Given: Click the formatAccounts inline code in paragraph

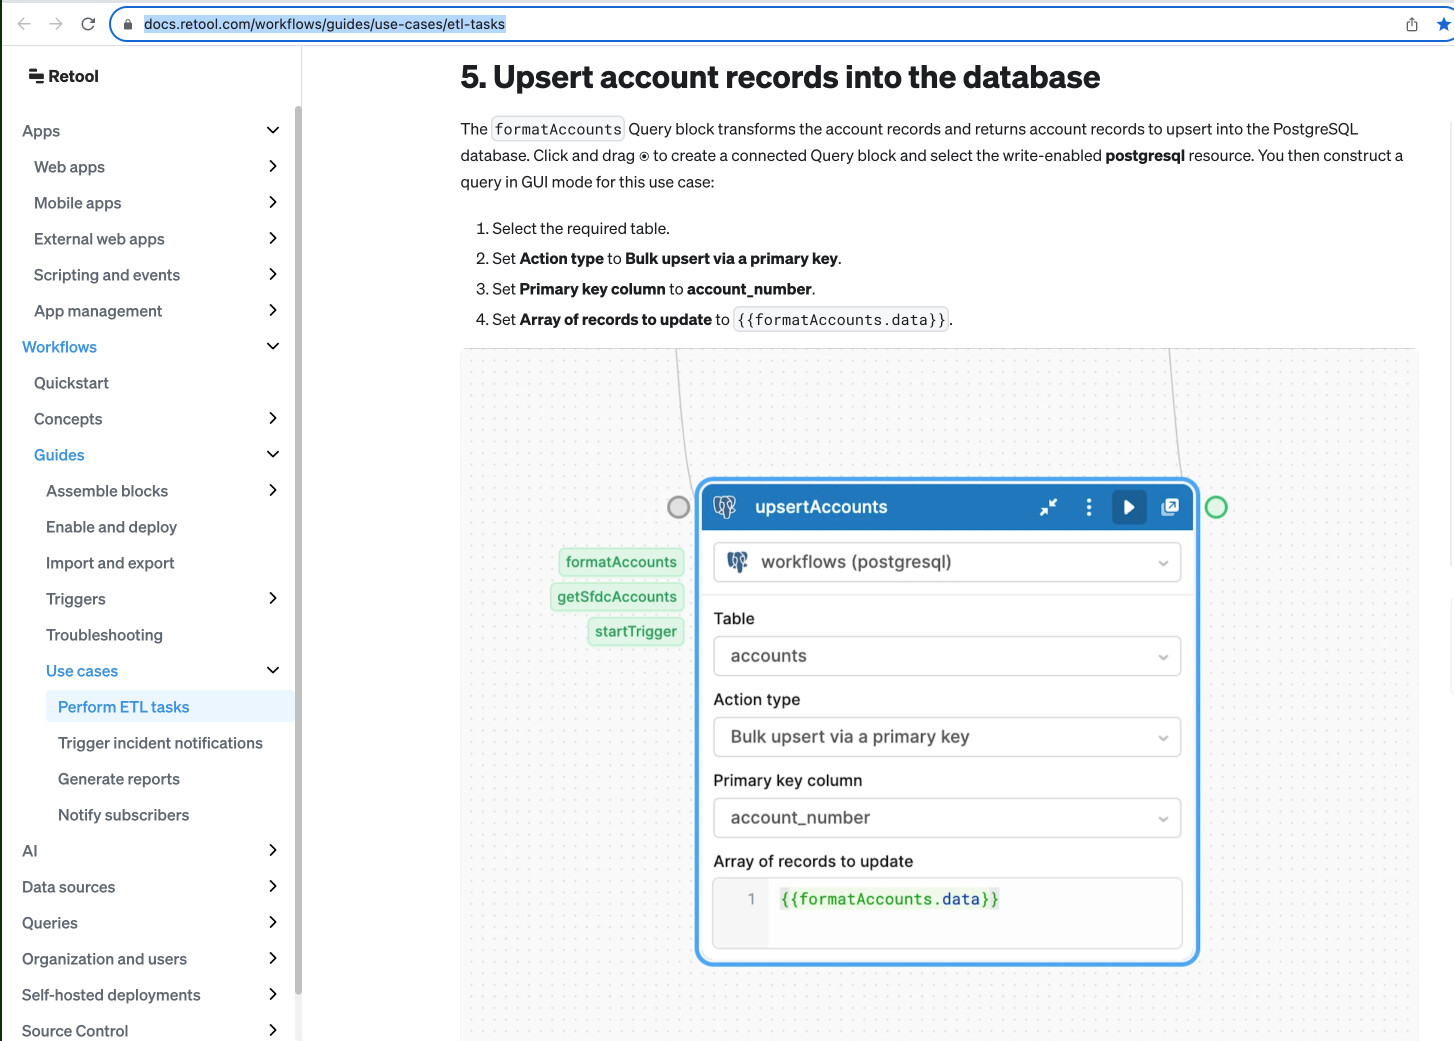Looking at the screenshot, I should click(558, 129).
